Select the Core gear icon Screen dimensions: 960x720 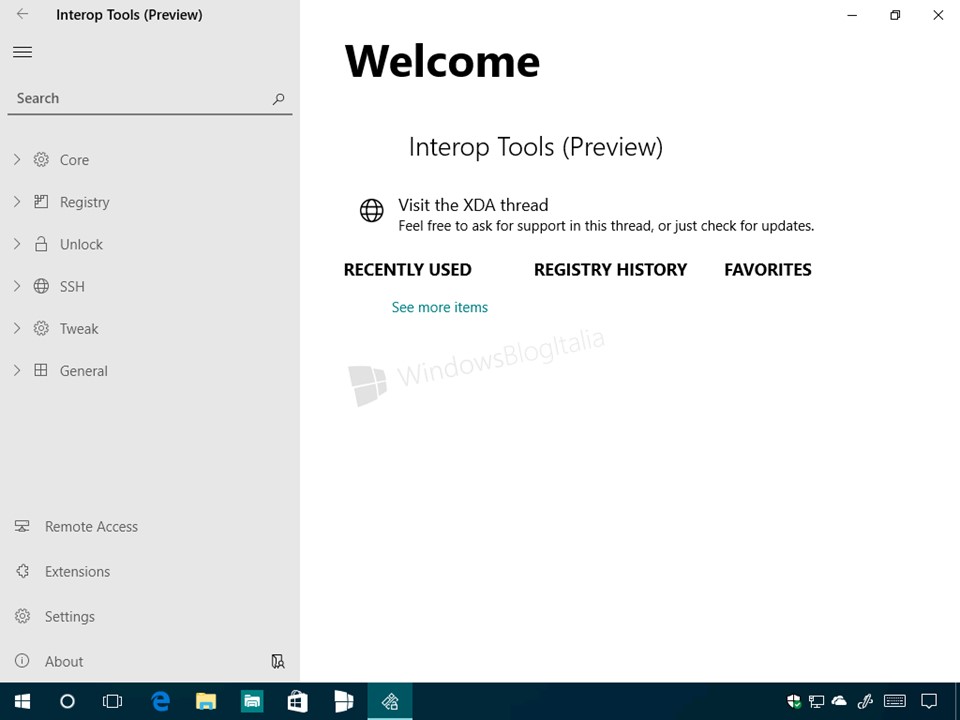click(x=41, y=160)
